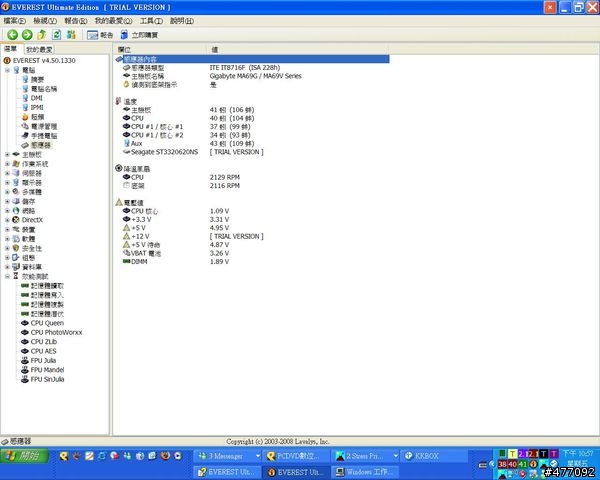Click the 資料庫 database icon in tree
This screenshot has width=600, height=480.
pyautogui.click(x=16, y=267)
